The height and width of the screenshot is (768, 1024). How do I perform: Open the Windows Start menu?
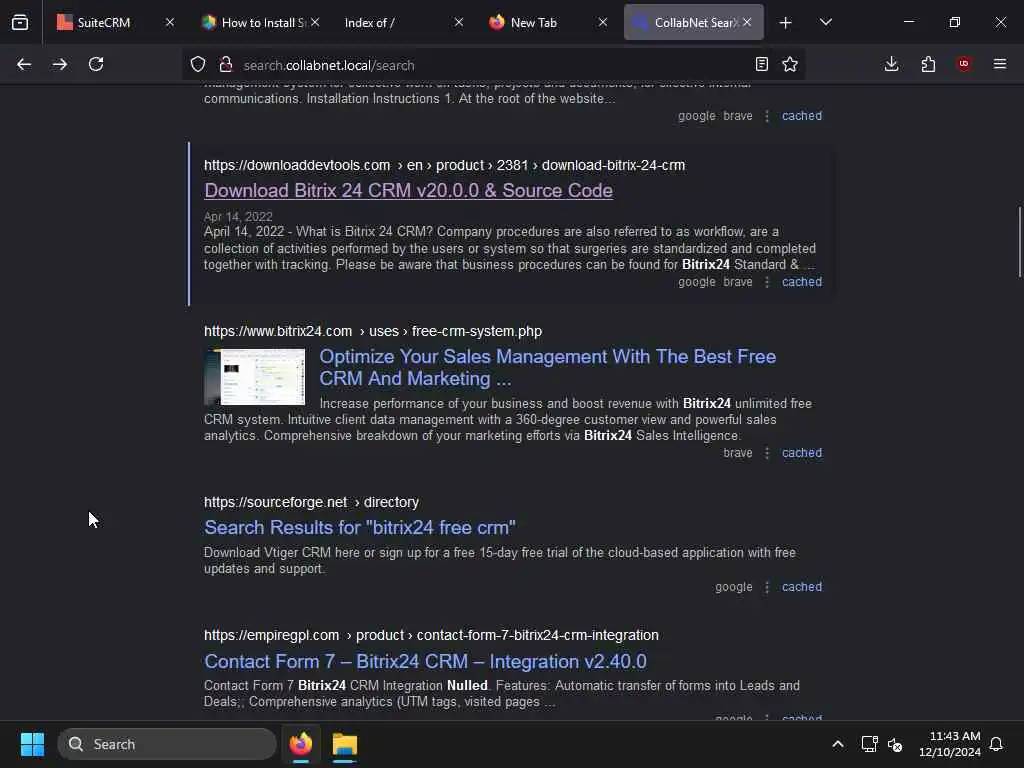click(x=32, y=744)
